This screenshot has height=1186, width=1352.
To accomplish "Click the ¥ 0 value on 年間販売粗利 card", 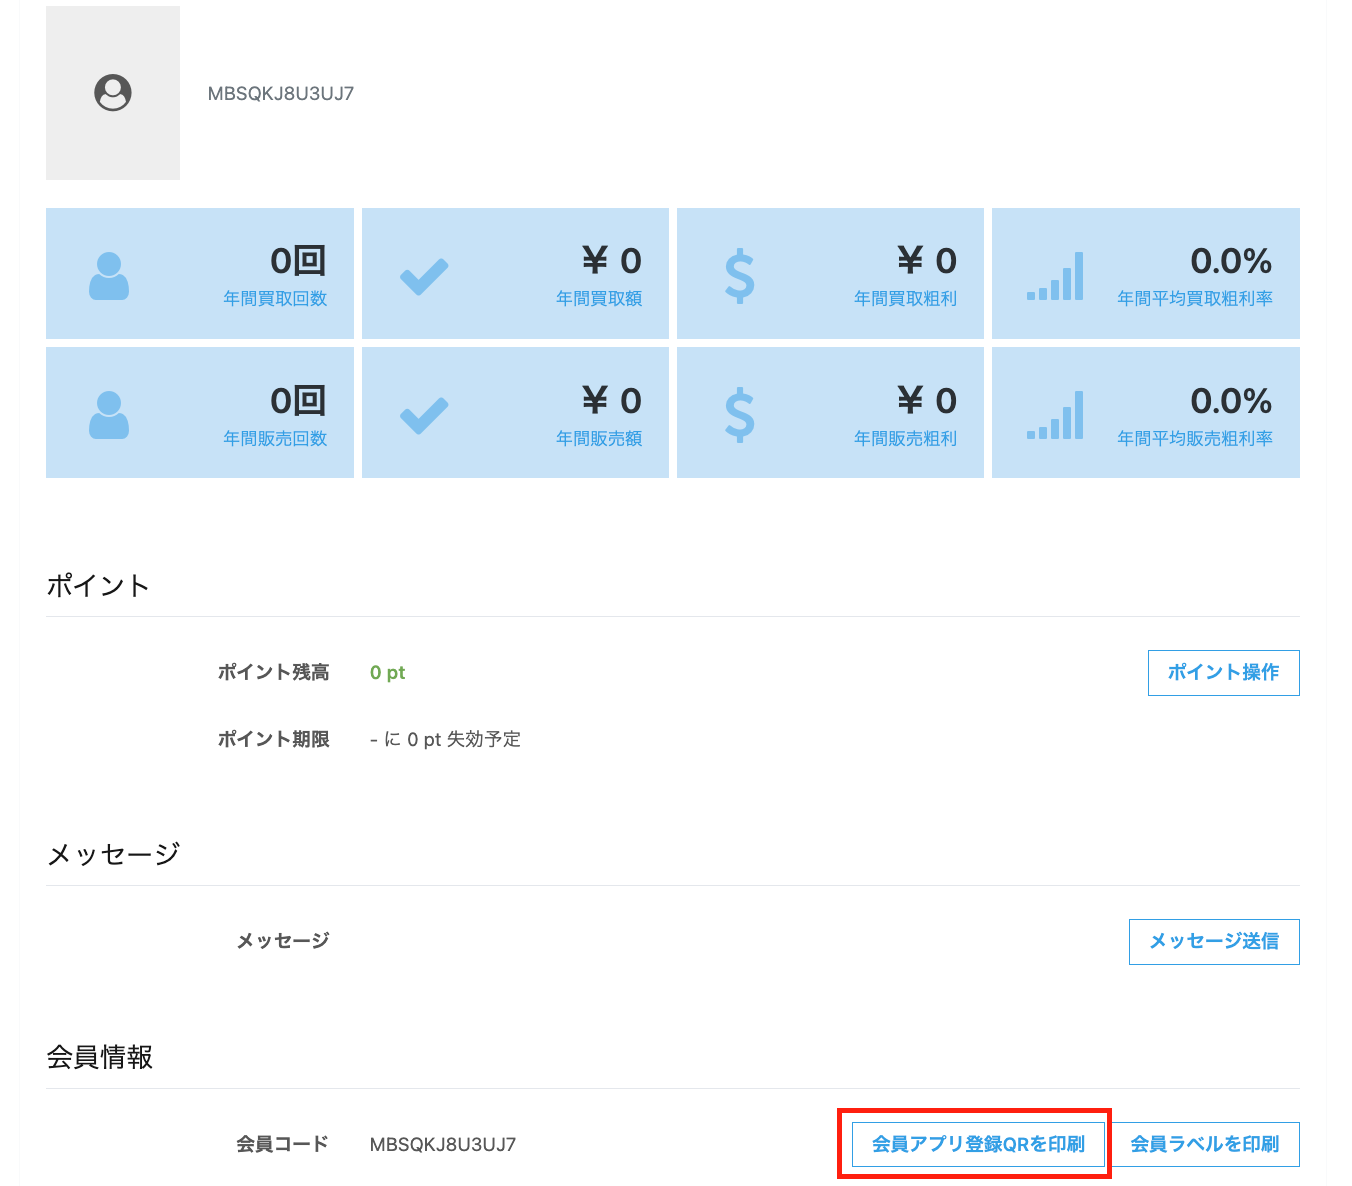I will pyautogui.click(x=927, y=401).
